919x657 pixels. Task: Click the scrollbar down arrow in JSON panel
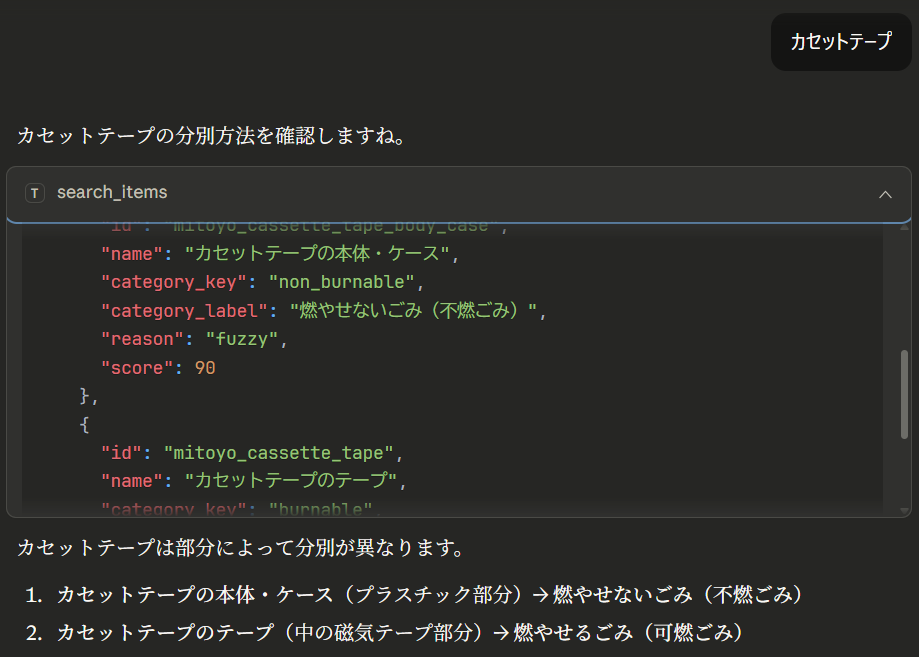click(904, 510)
